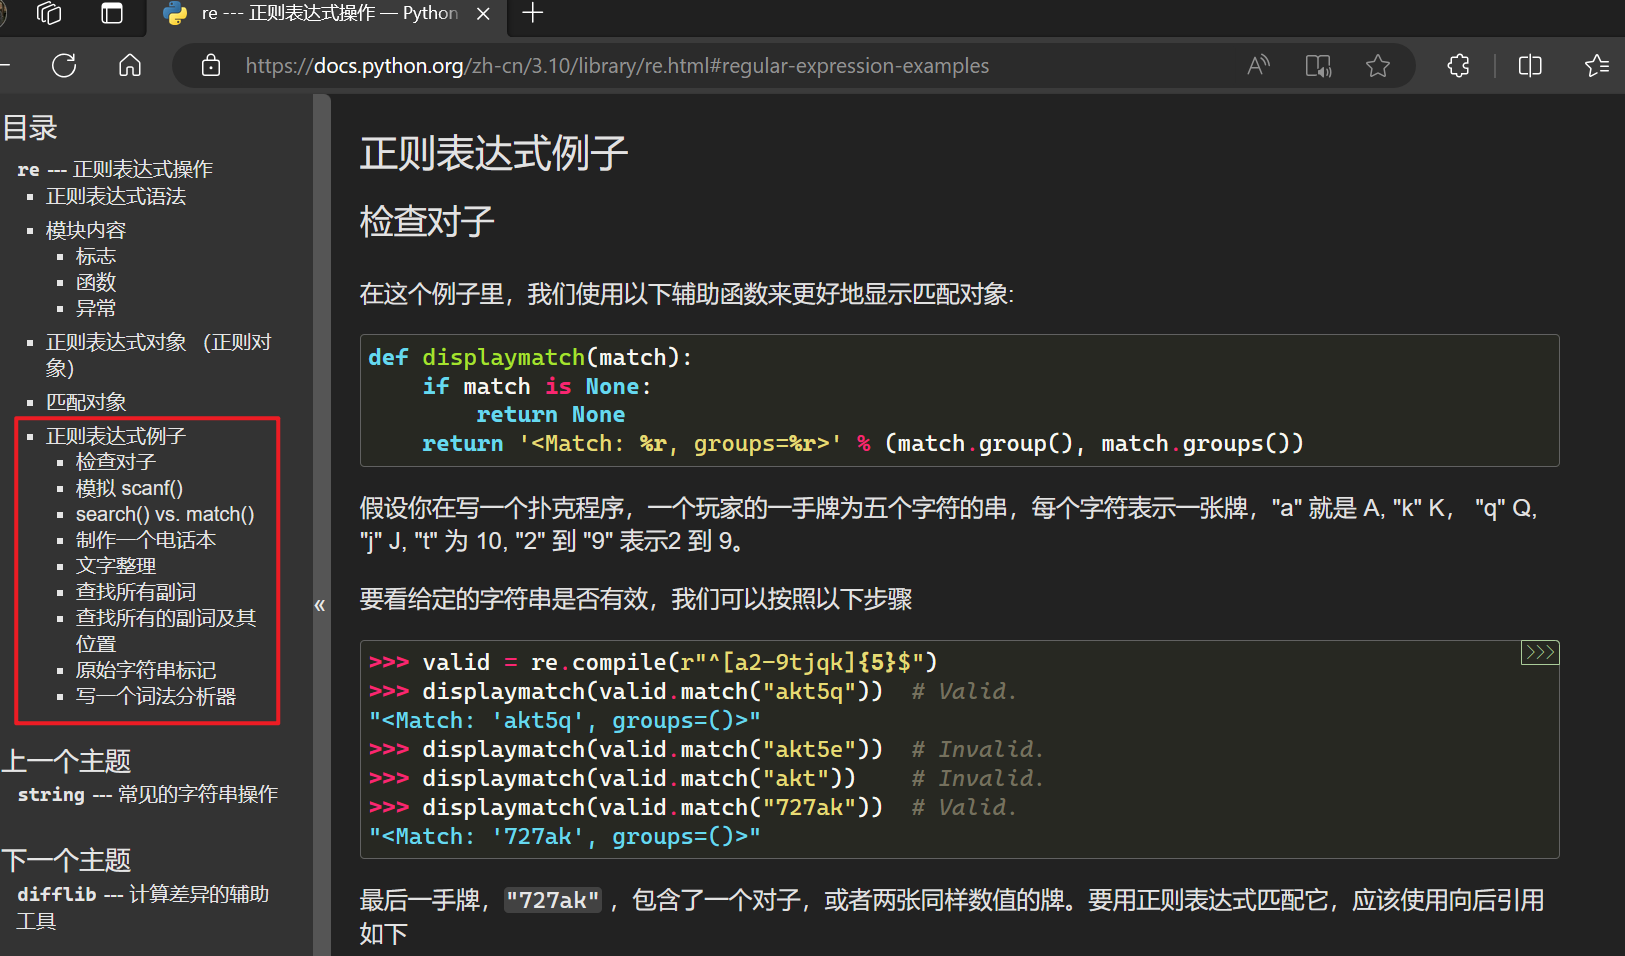
Task: View site information lock icon
Action: [211, 66]
